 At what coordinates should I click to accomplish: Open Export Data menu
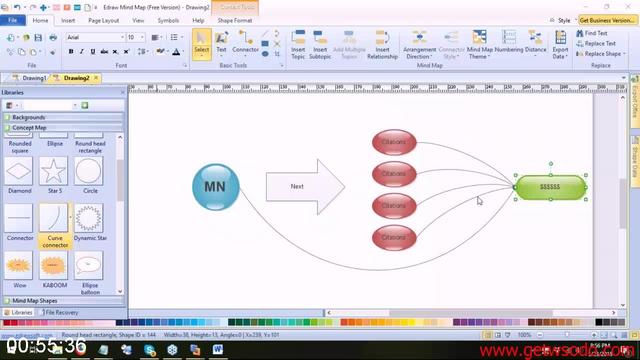click(x=560, y=44)
